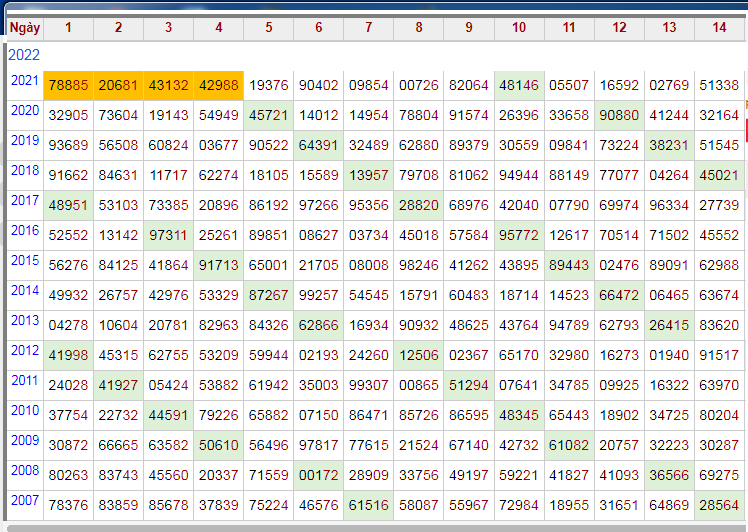Select the orange cell 42988
The image size is (748, 532).
[x=219, y=86]
